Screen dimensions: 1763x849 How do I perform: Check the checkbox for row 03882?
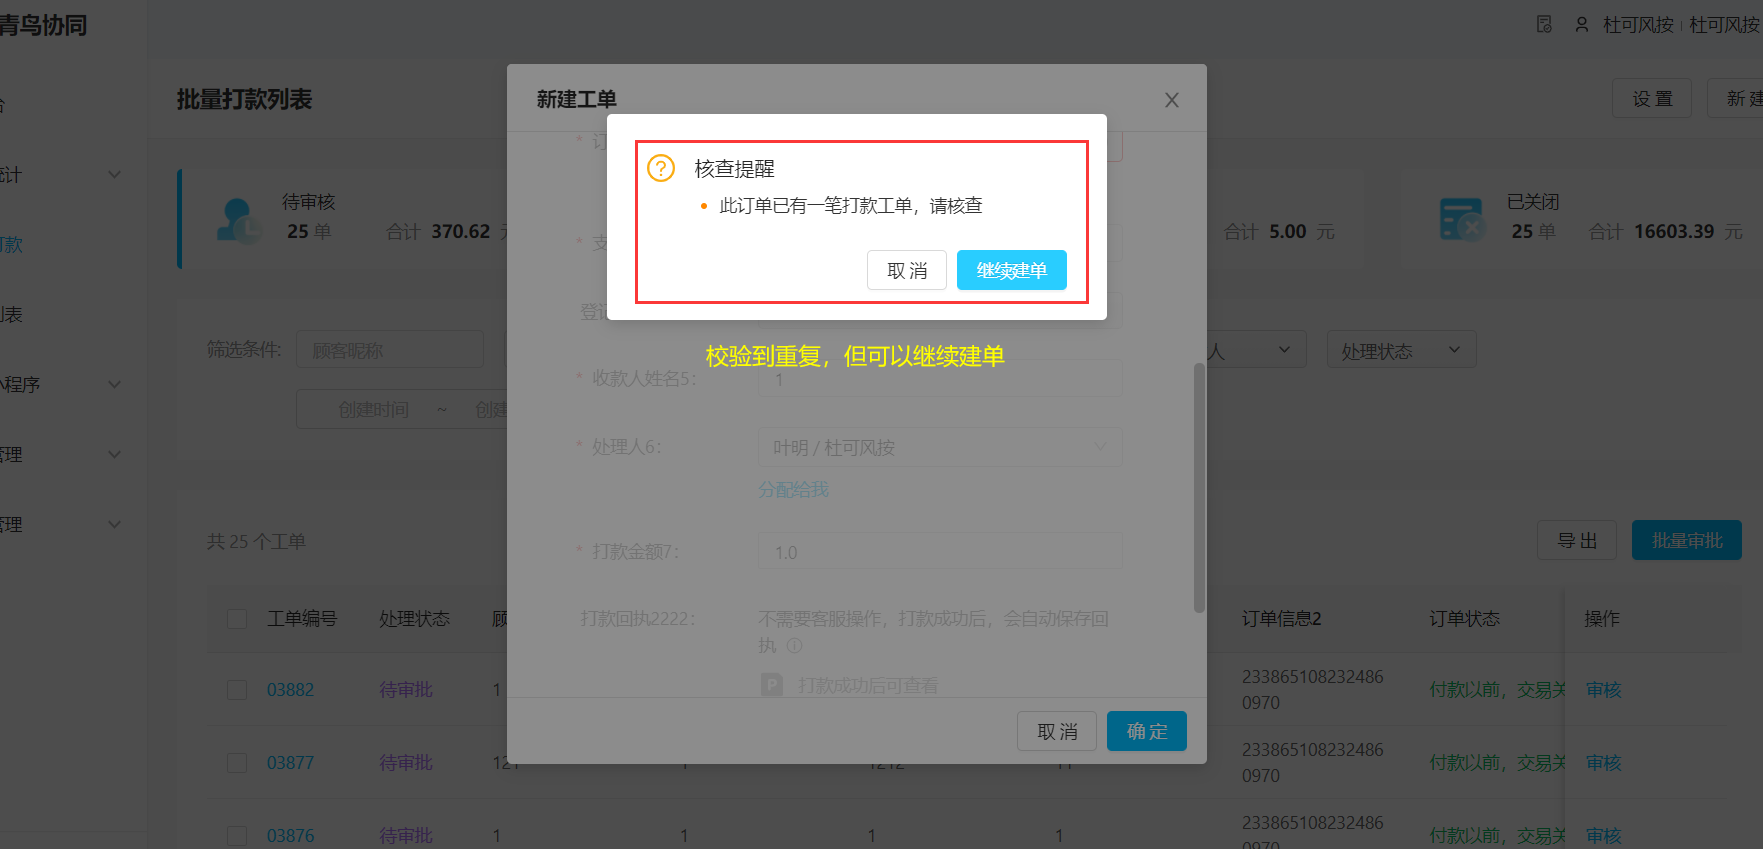coord(237,689)
